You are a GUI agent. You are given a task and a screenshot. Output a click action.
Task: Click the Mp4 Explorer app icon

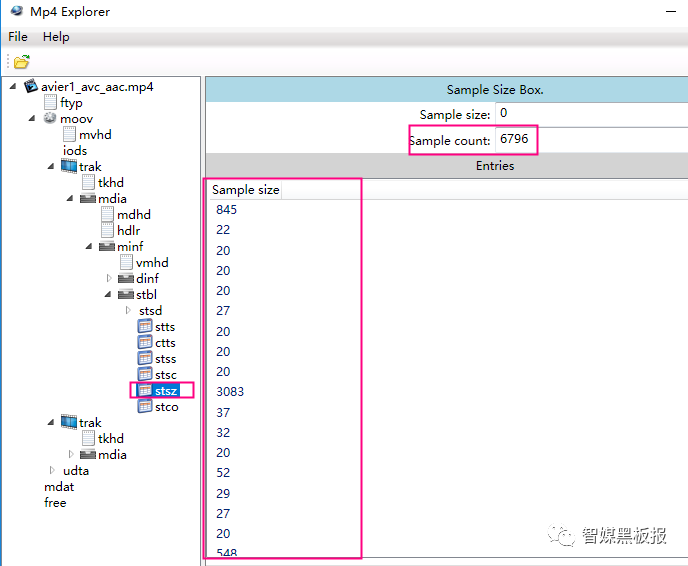(x=17, y=11)
